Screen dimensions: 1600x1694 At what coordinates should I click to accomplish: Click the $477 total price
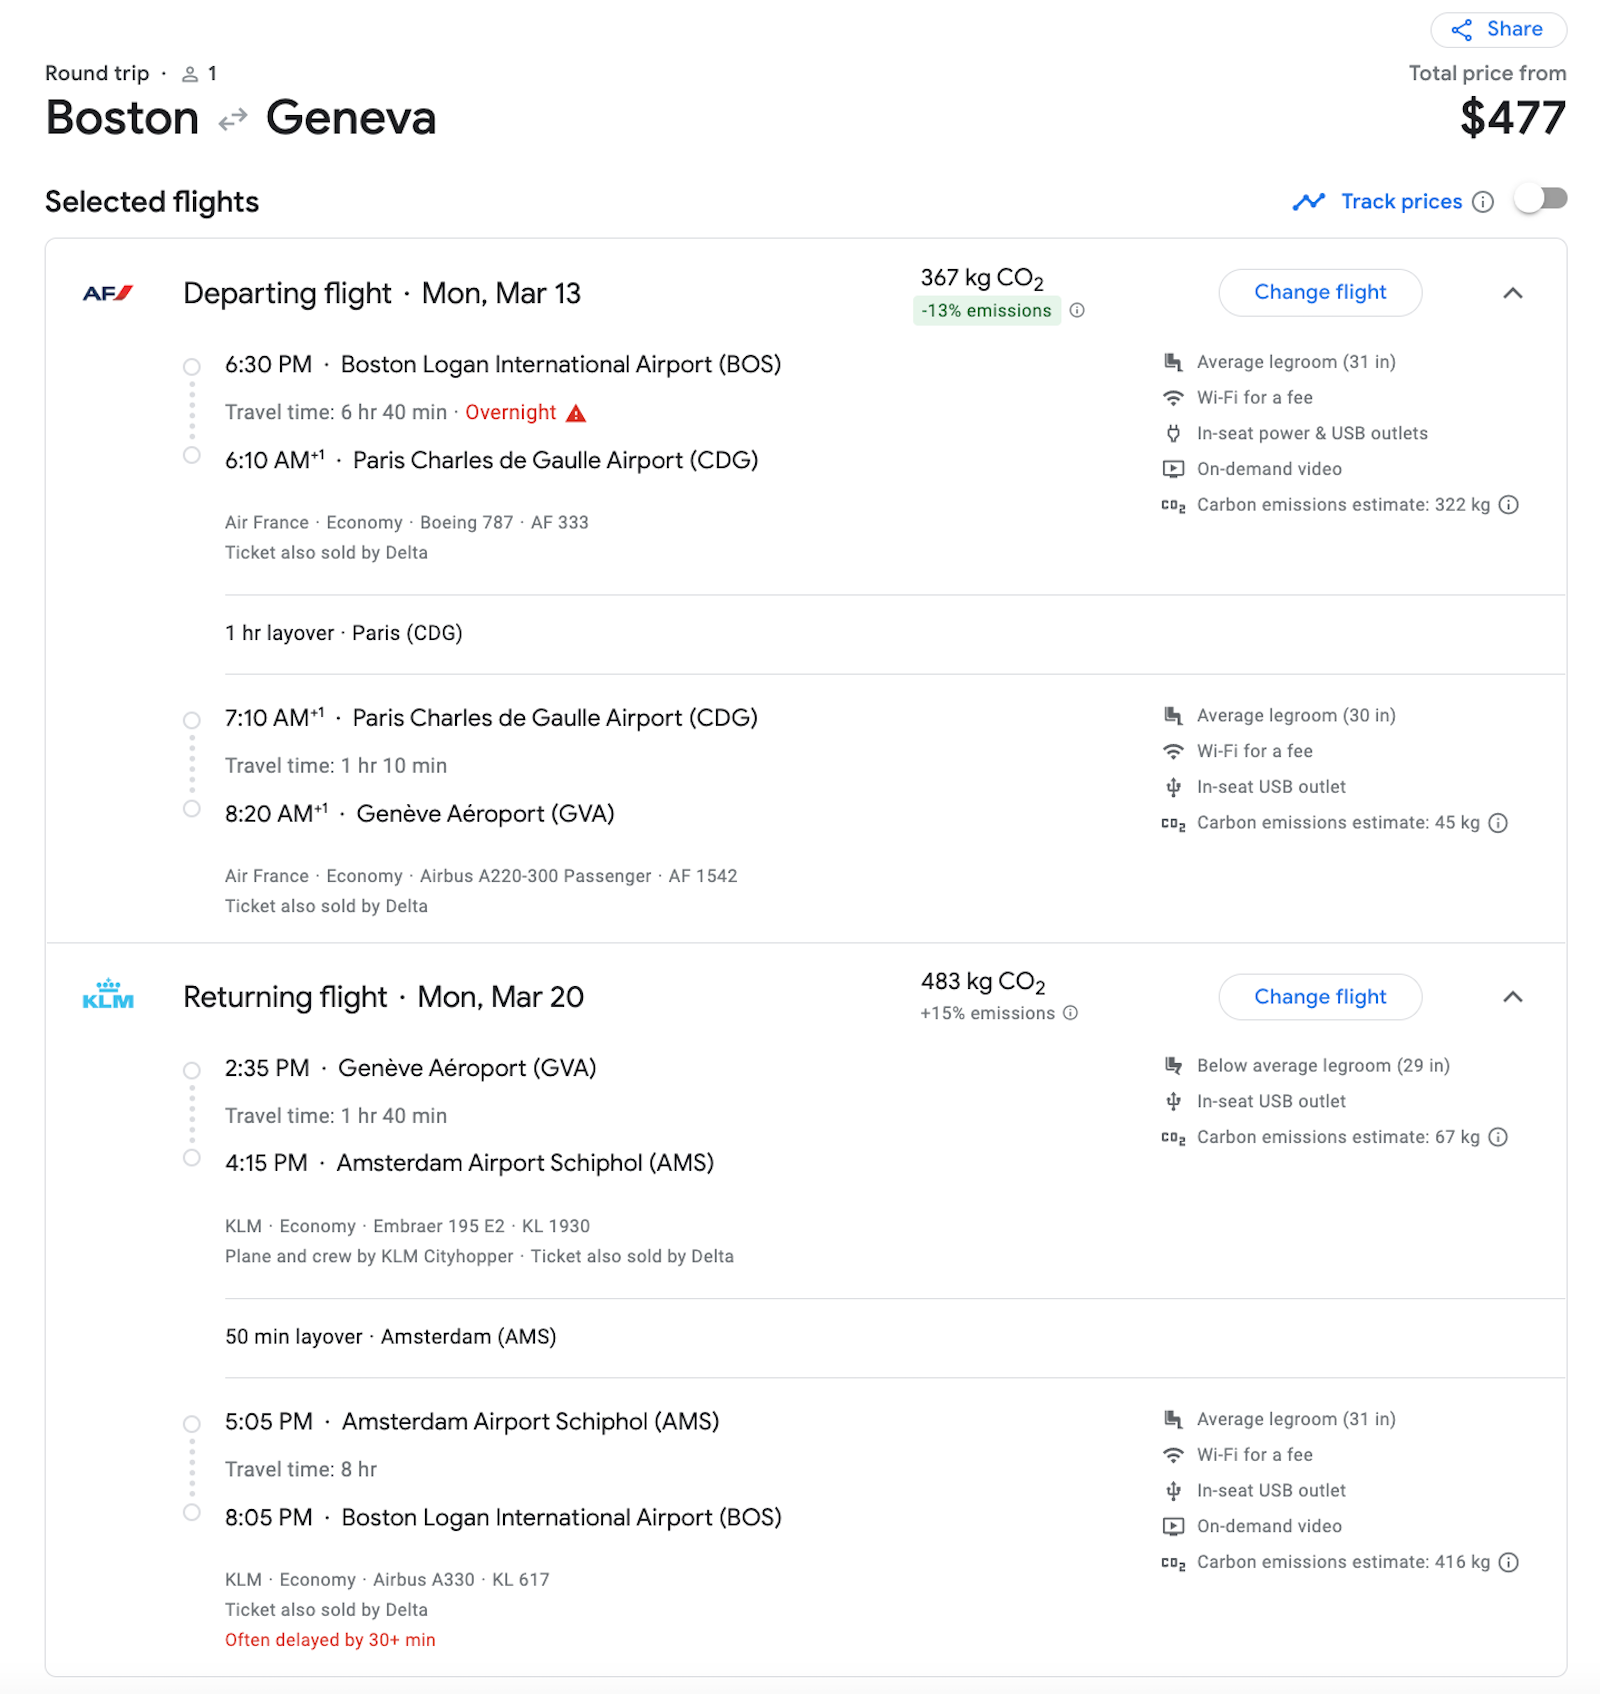click(x=1512, y=118)
